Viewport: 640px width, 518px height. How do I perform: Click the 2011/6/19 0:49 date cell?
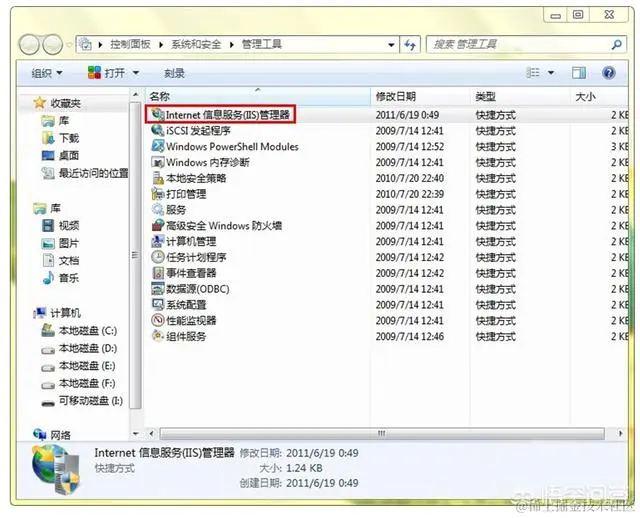click(407, 115)
